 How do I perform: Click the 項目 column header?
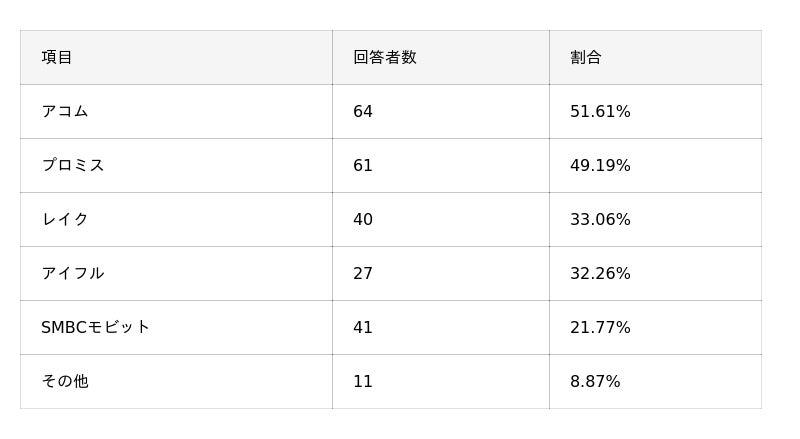[x=57, y=58]
